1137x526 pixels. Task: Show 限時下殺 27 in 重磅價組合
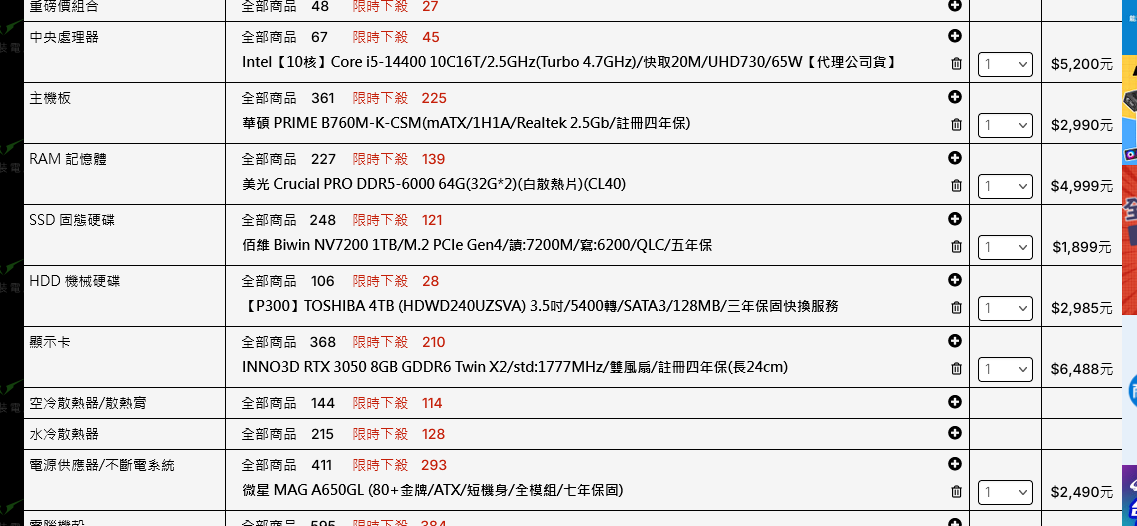396,7
